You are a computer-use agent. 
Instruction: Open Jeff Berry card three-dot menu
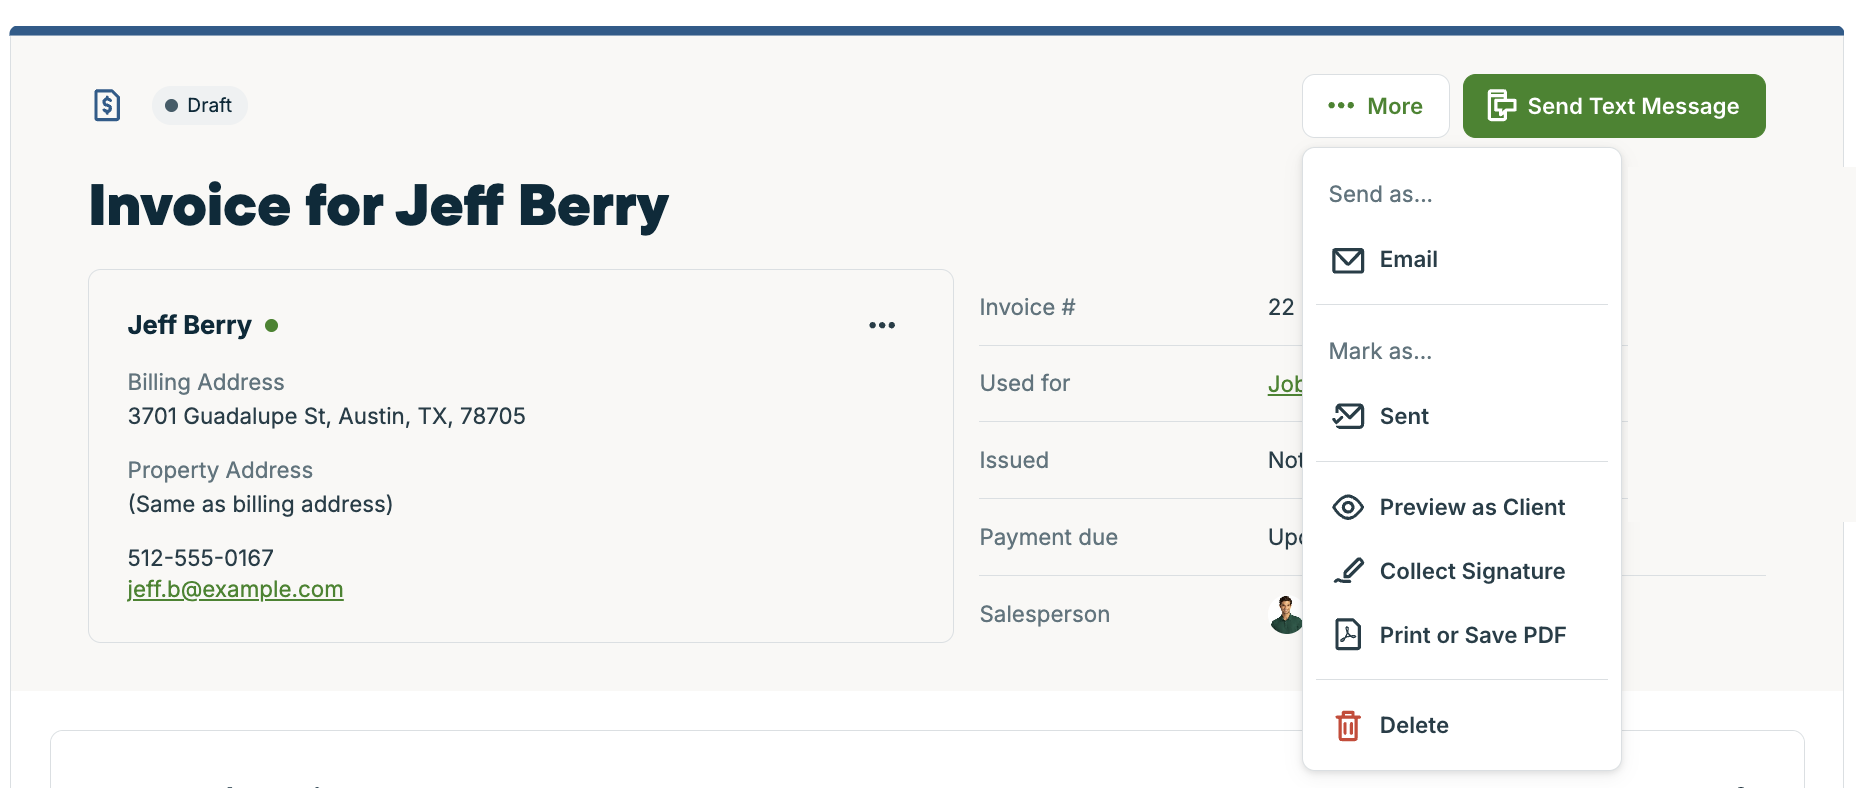coord(882,325)
